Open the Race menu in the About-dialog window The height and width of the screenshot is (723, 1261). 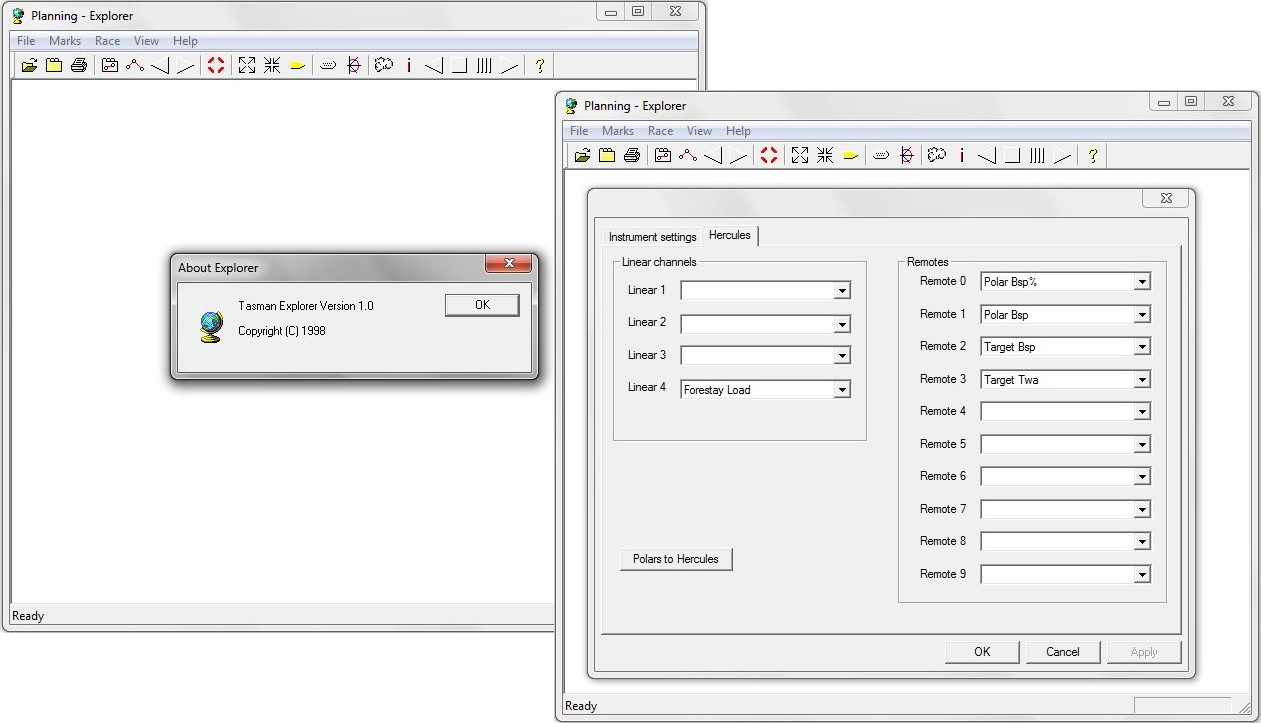tap(108, 41)
